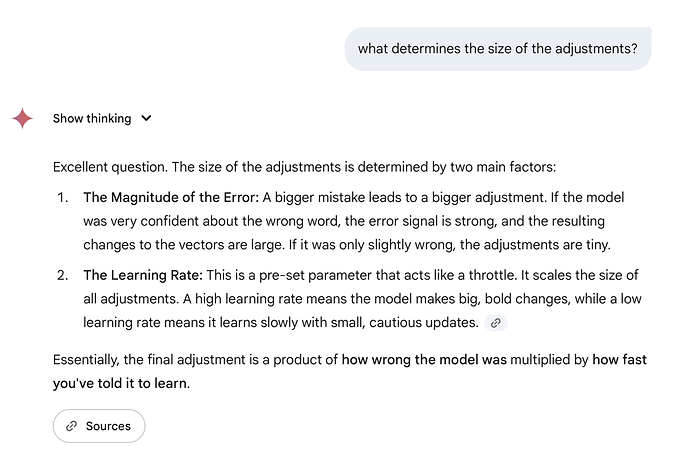This screenshot has height=453, width=690.
Task: Click list number 1 marker
Action: point(62,198)
